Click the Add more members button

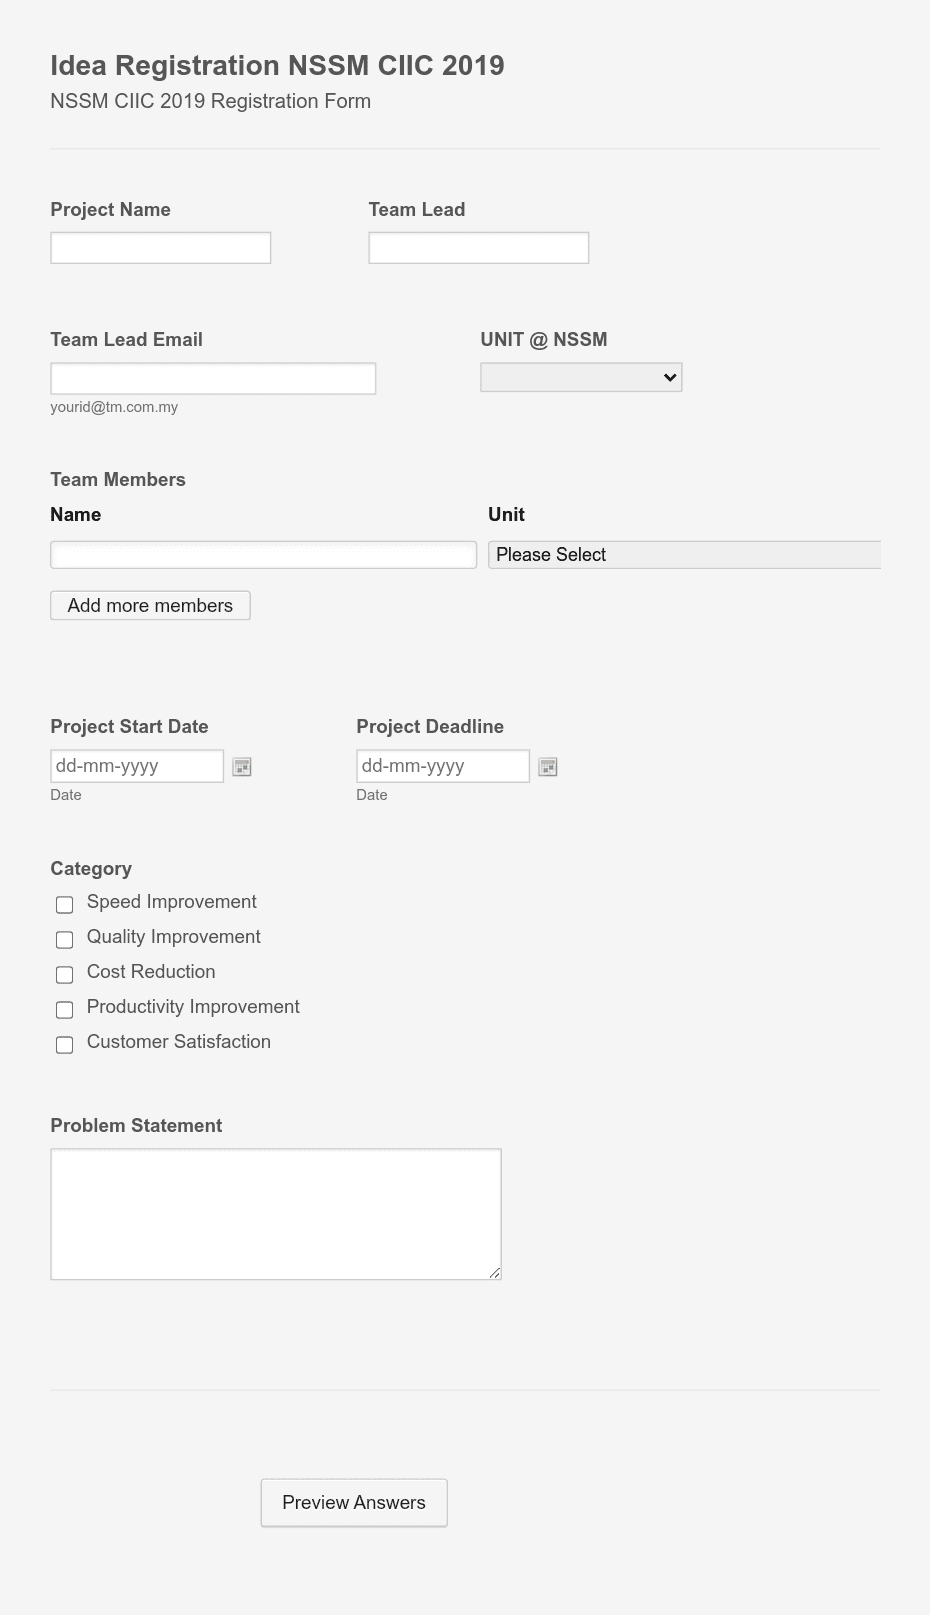click(x=149, y=605)
